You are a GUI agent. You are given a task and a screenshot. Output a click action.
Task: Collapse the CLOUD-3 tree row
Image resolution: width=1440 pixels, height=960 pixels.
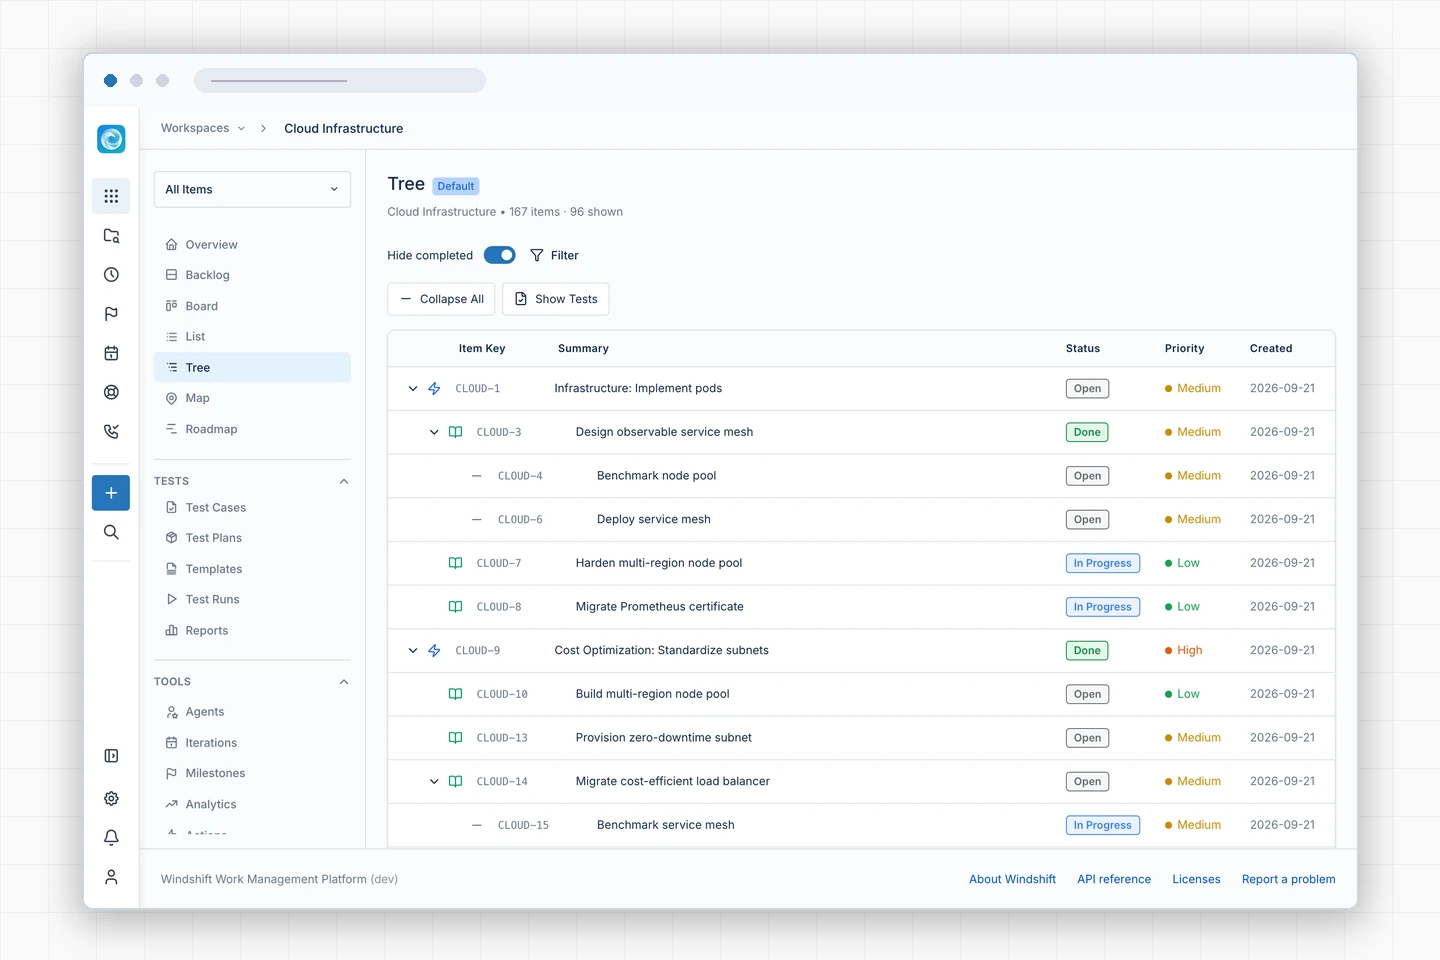pyautogui.click(x=434, y=432)
